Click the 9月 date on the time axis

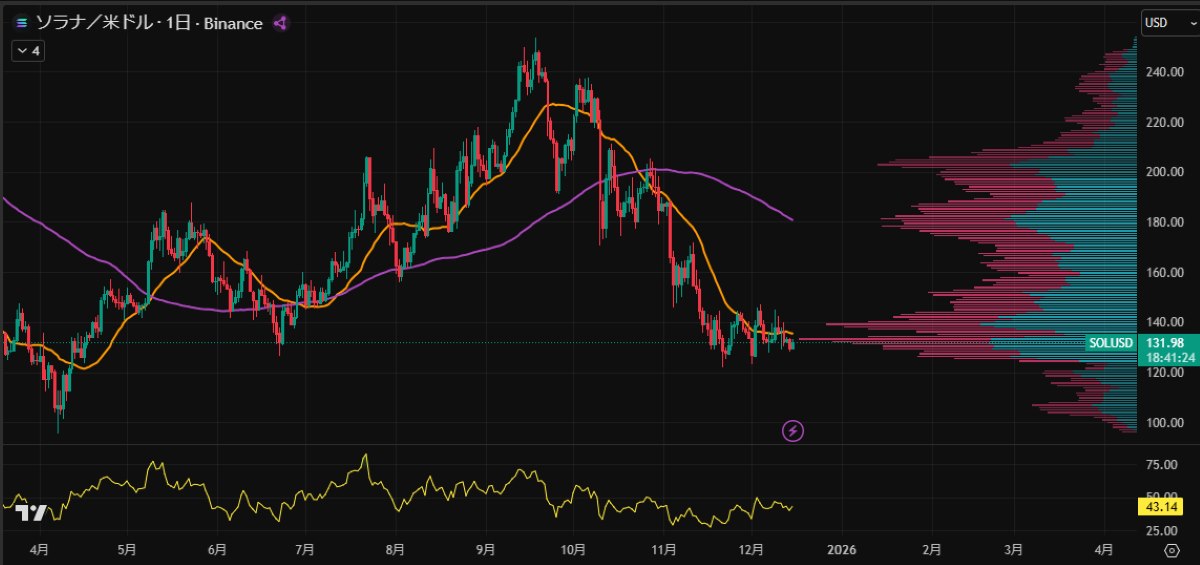pos(485,550)
